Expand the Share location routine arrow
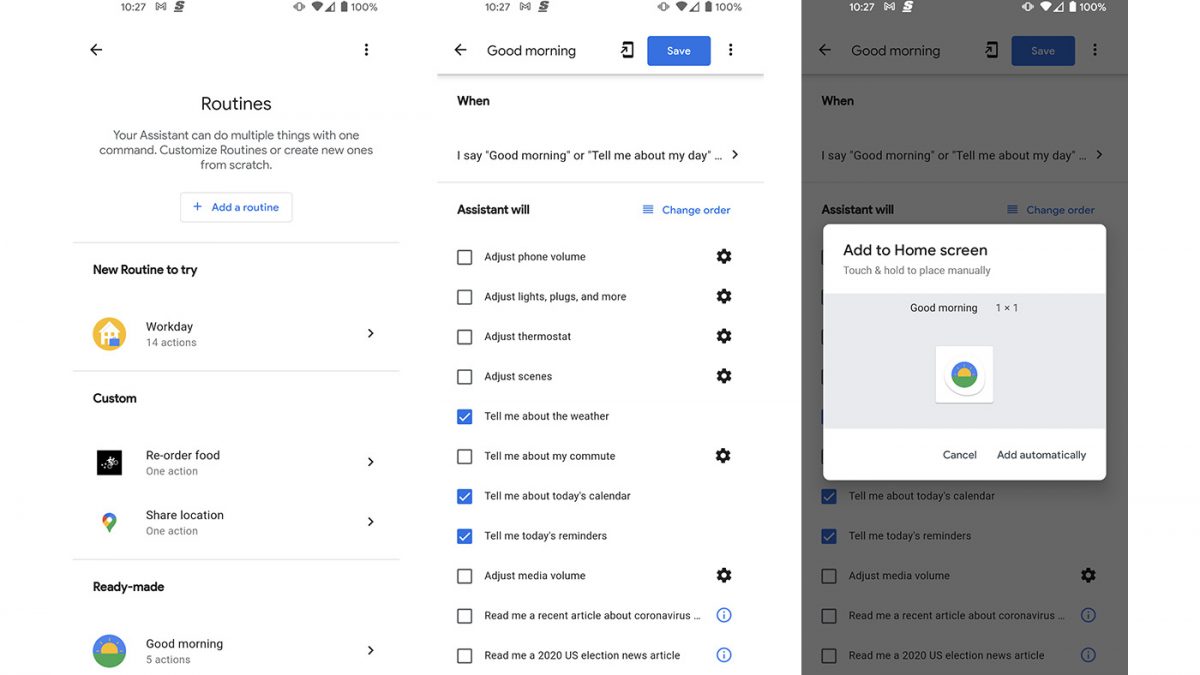 tap(370, 522)
